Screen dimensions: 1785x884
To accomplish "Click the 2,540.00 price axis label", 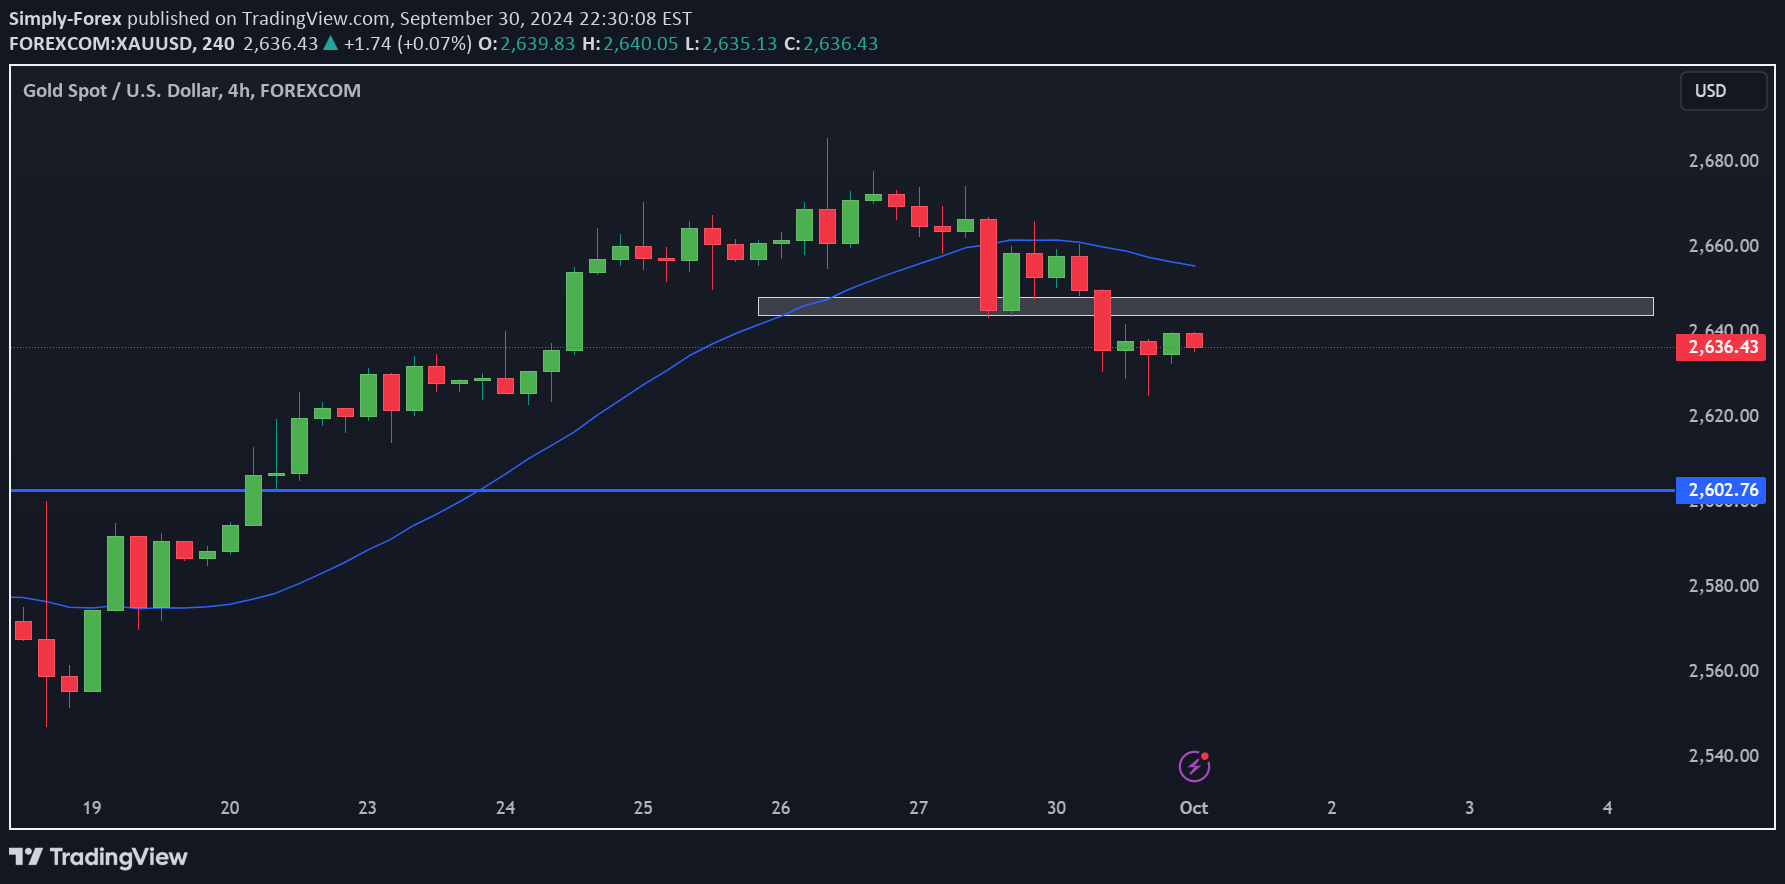I will point(1723,756).
